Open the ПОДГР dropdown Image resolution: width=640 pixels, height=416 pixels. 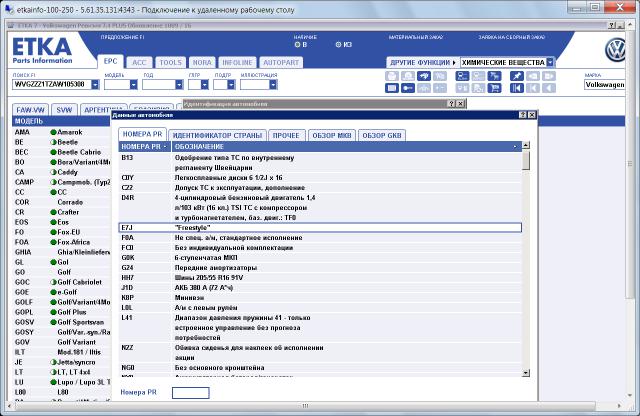(x=231, y=85)
